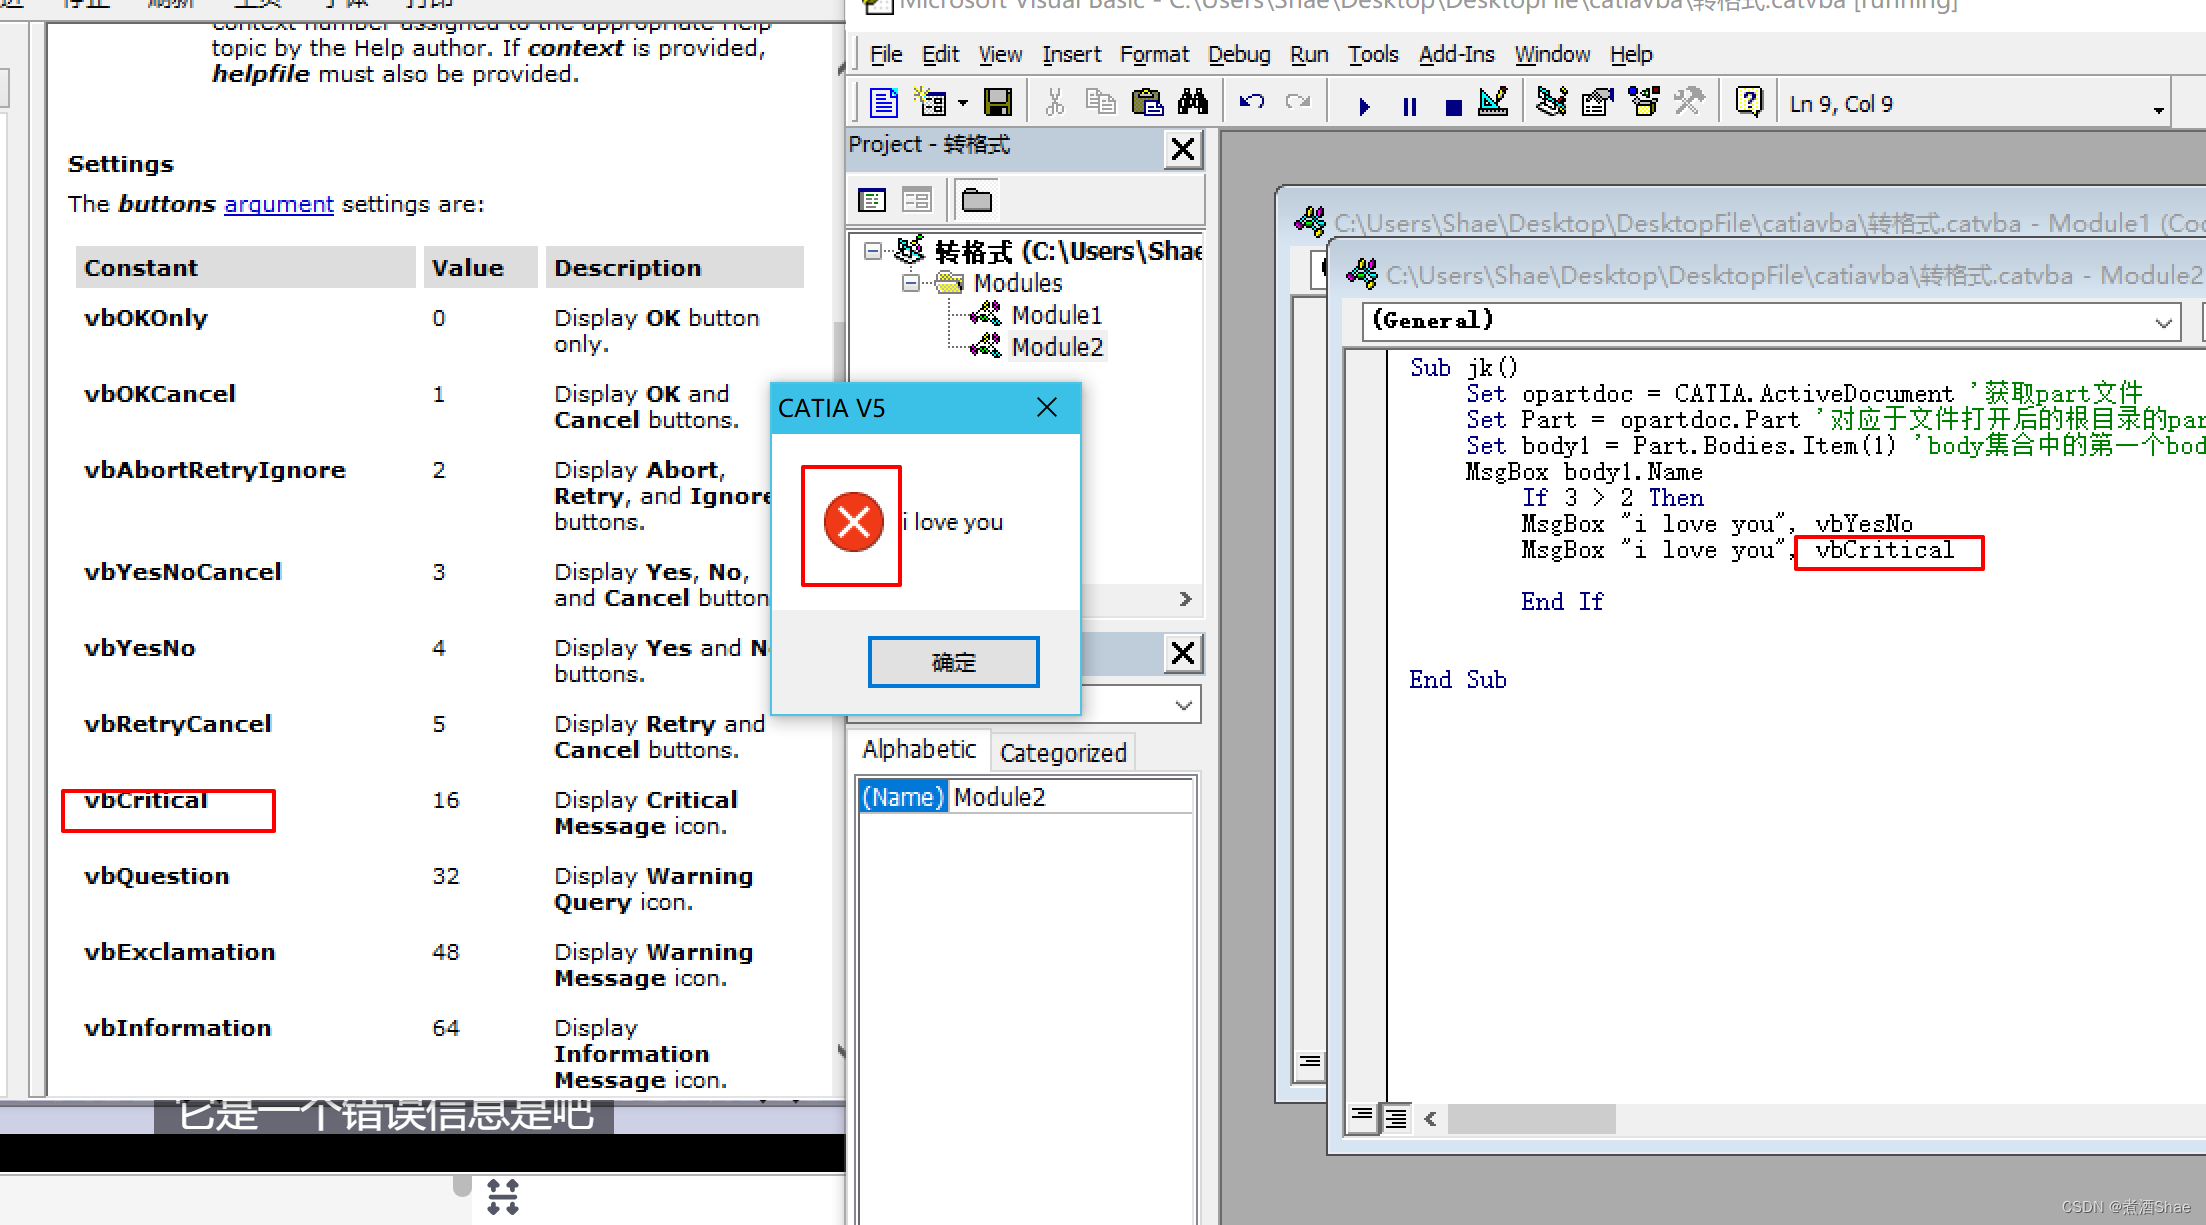This screenshot has width=2206, height=1225.
Task: Click the Reset stop square icon
Action: tap(1453, 106)
